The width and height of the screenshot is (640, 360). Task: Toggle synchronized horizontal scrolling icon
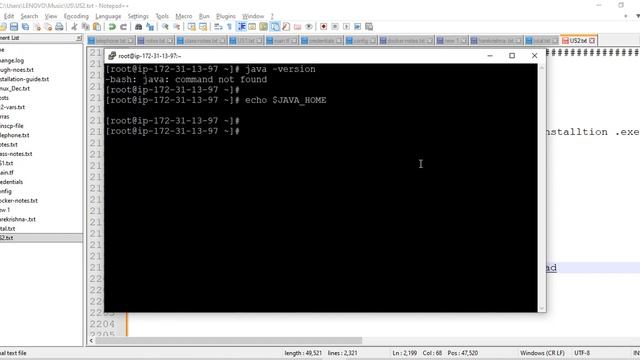pyautogui.click(x=203, y=27)
